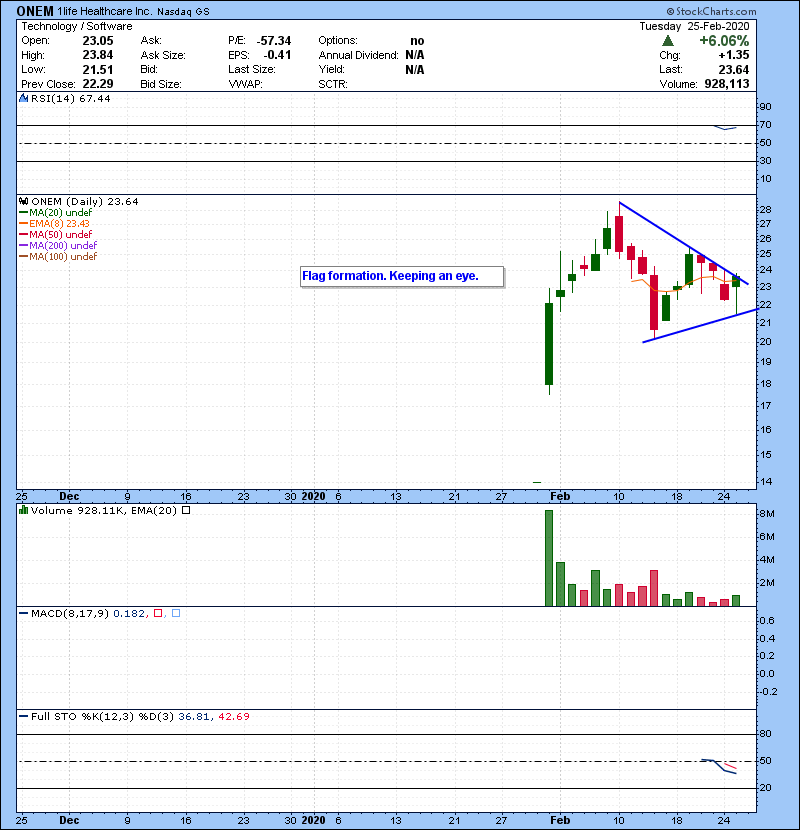Click the RSI(14) indicator icon

click(23, 98)
